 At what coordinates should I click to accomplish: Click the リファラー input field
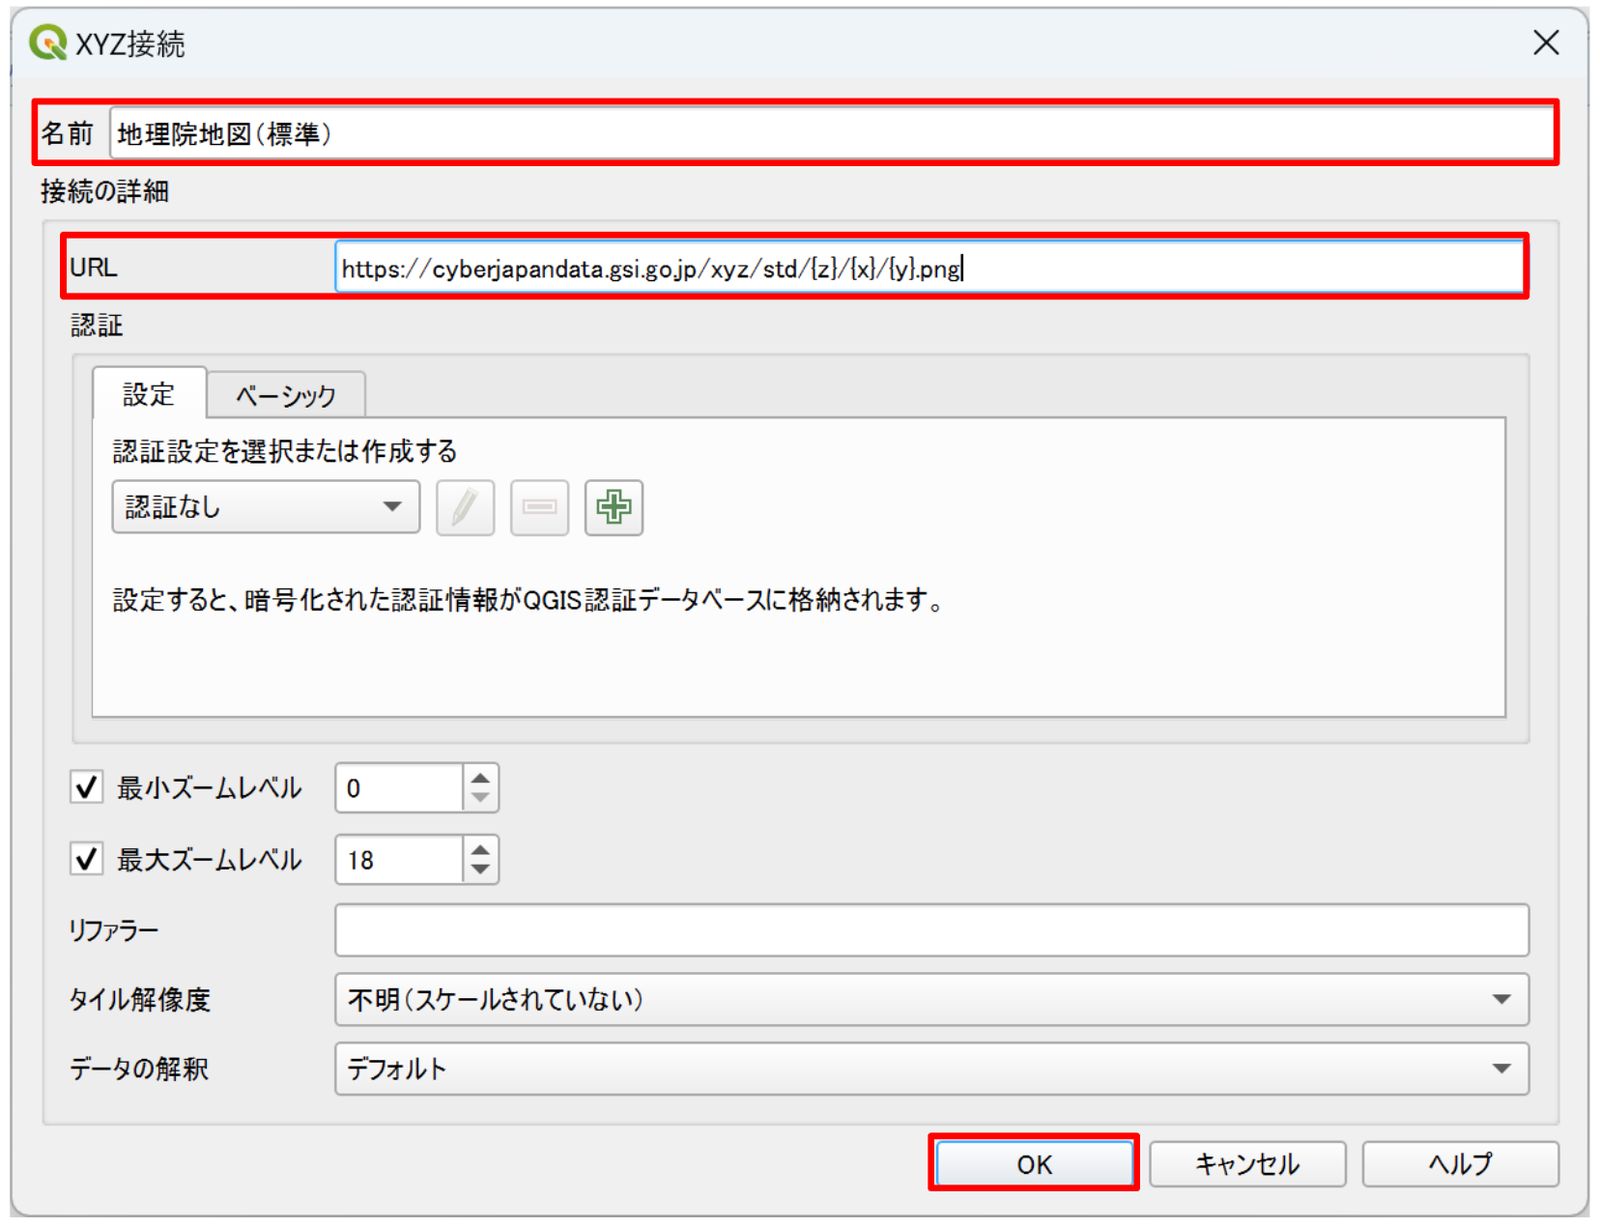coord(931,930)
